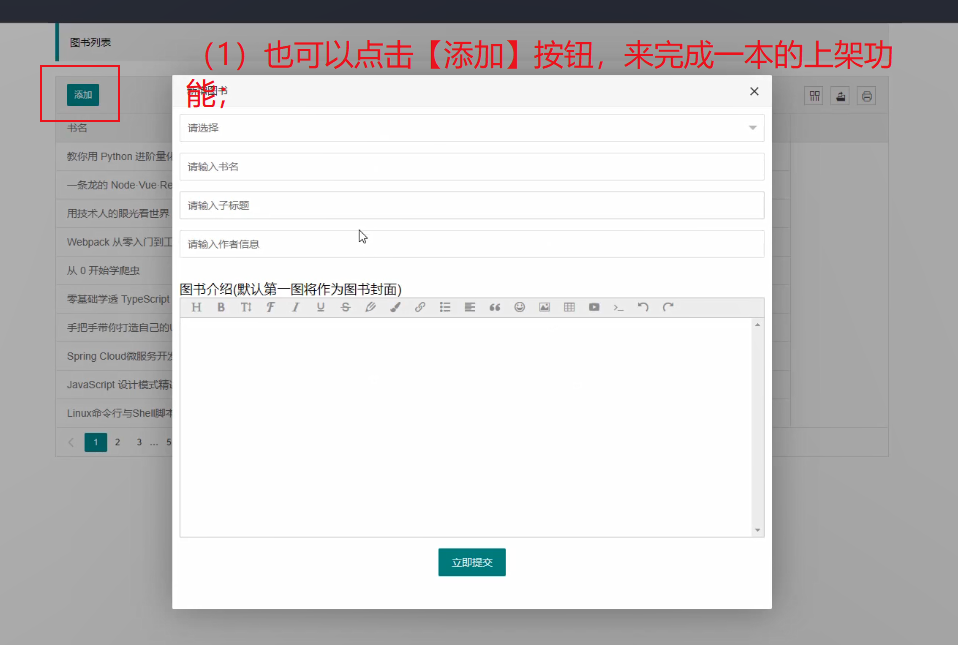Click the 书名 column header
The image size is (958, 645).
pos(77,128)
